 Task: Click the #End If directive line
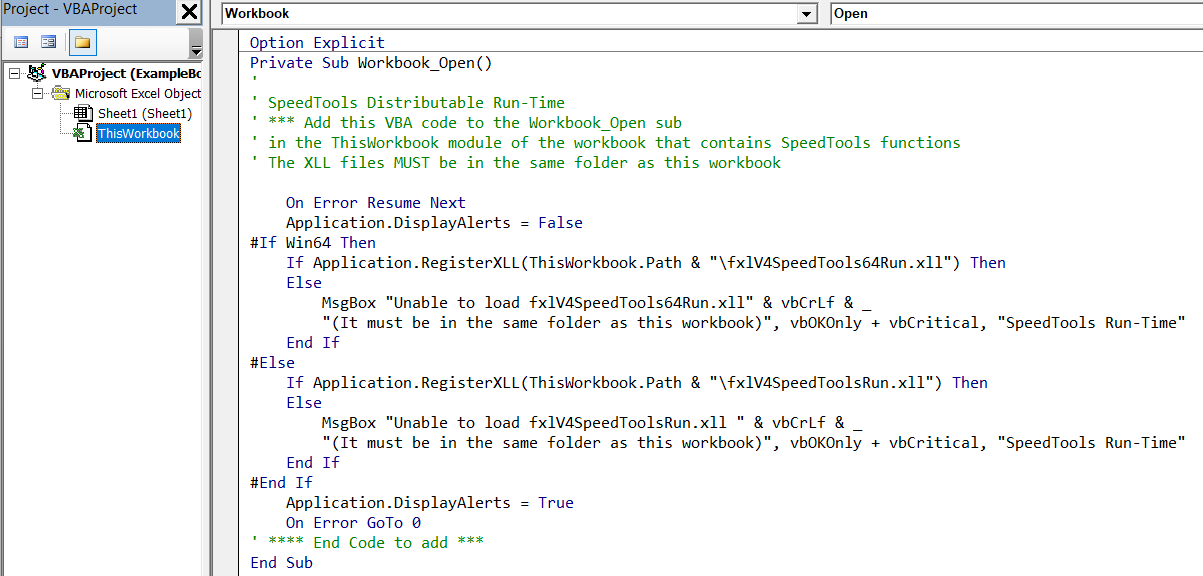281,483
